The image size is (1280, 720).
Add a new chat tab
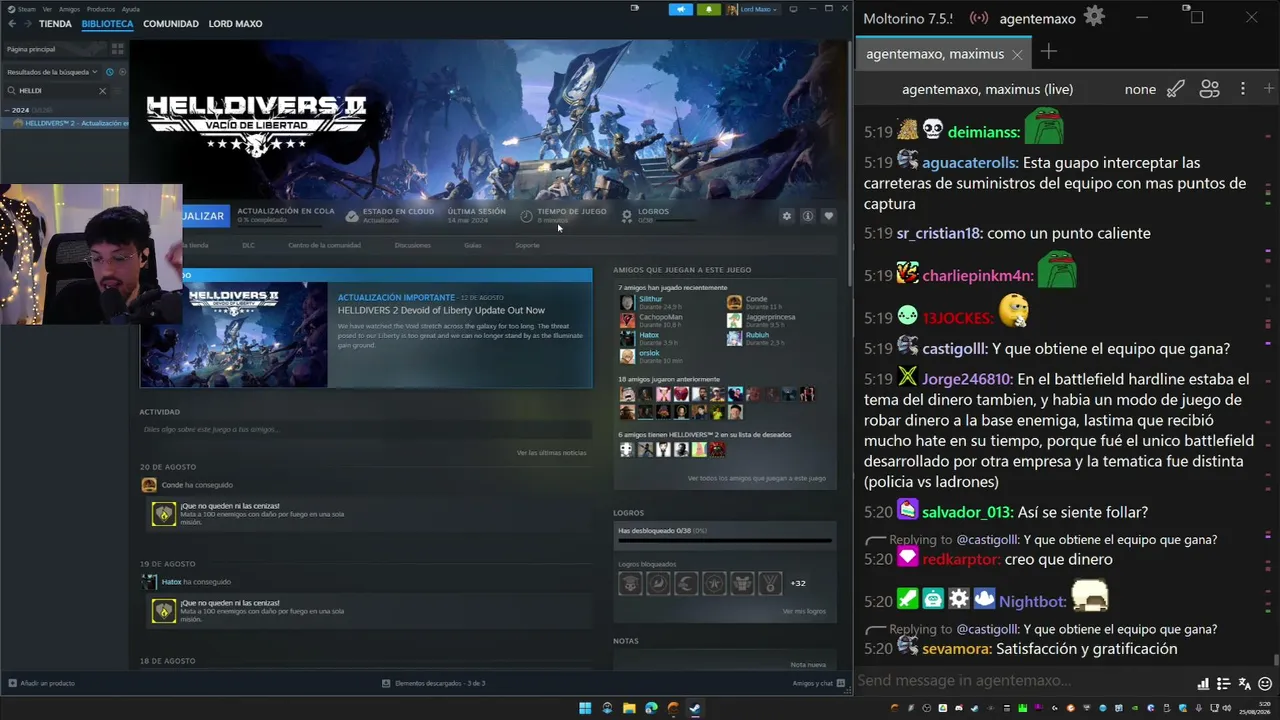[1048, 52]
